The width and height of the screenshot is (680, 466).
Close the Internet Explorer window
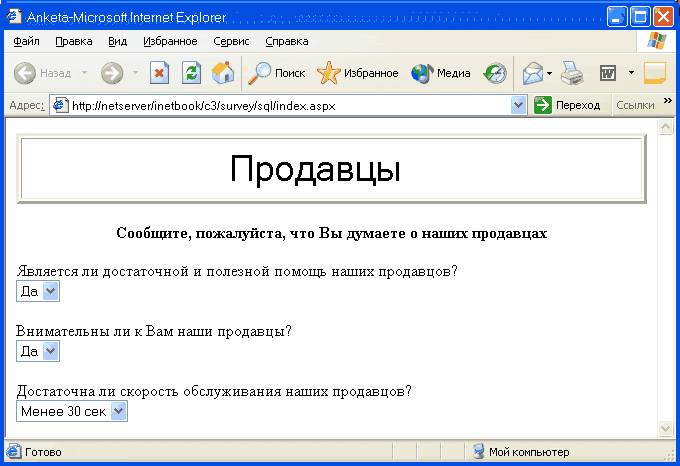pyautogui.click(x=664, y=17)
